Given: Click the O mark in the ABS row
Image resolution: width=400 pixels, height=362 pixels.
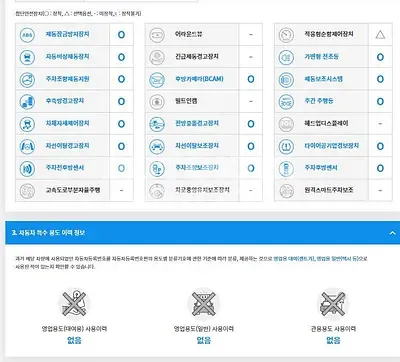Looking at the screenshot, I should pos(121,35).
